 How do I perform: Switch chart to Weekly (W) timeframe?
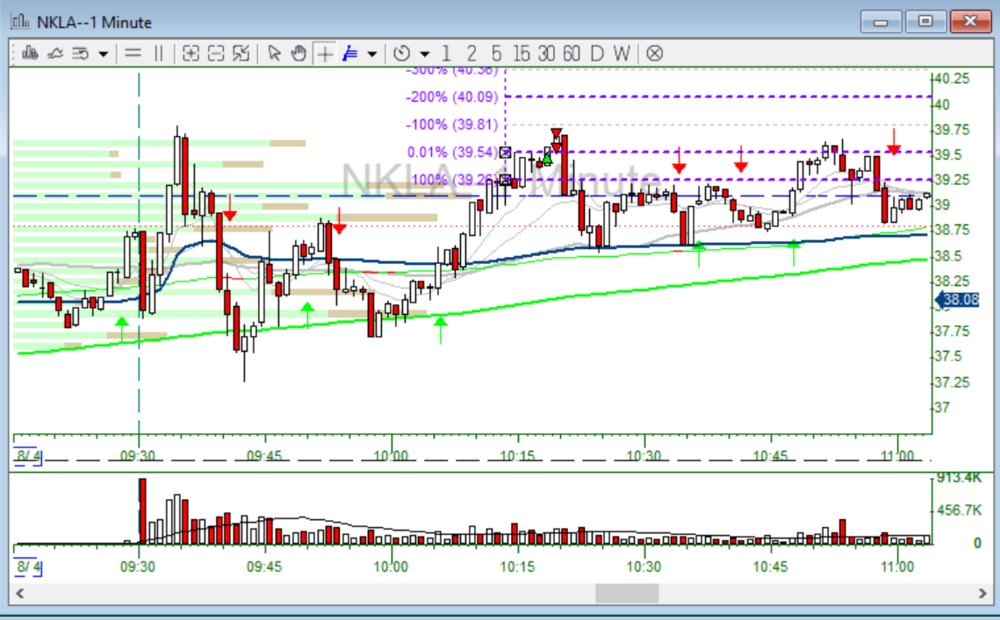[x=622, y=53]
